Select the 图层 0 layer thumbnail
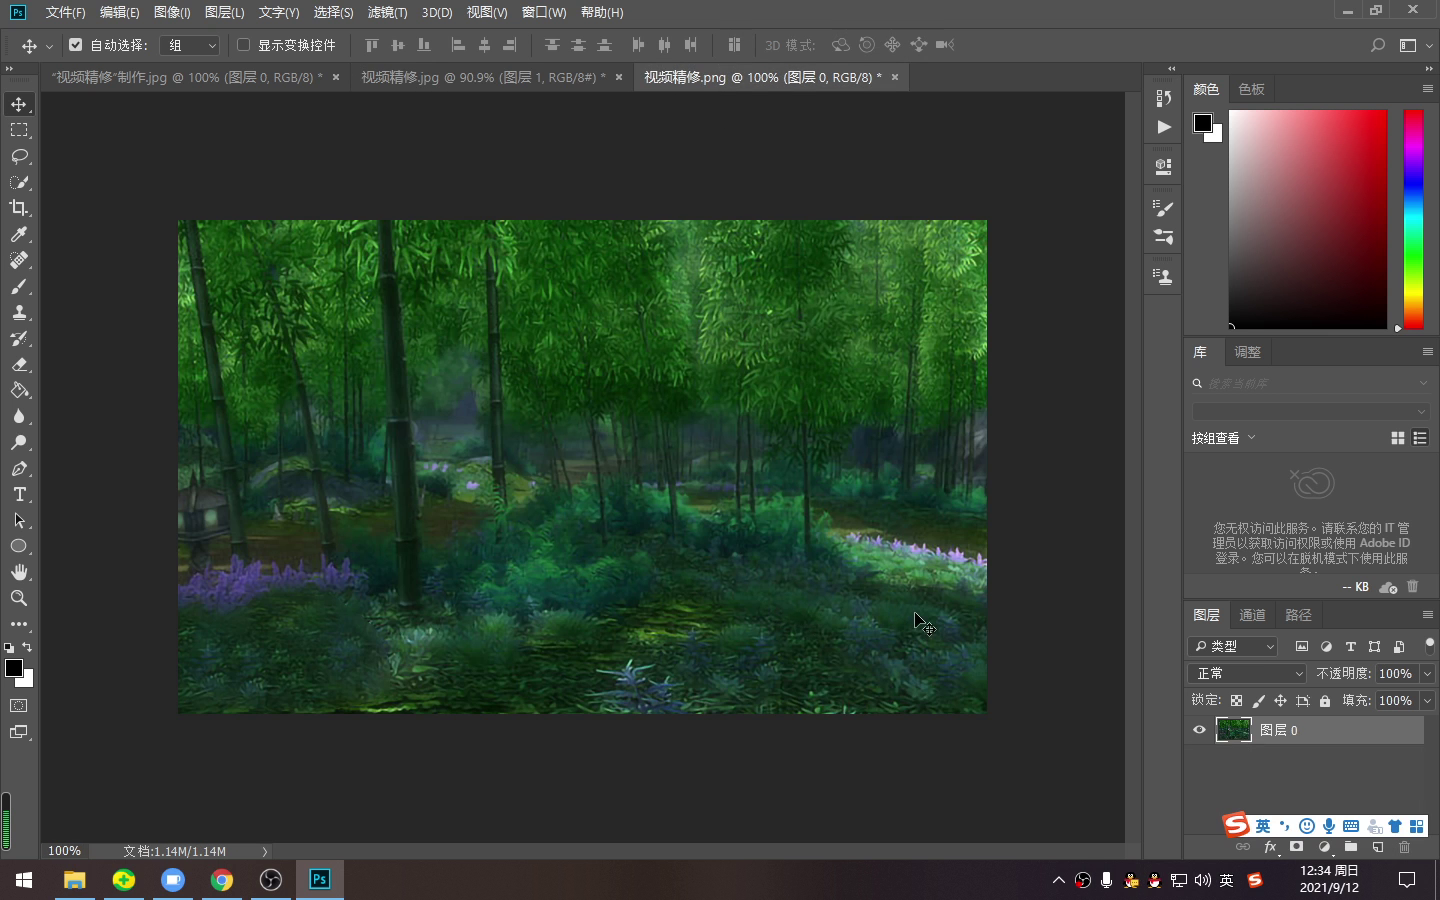Image resolution: width=1440 pixels, height=900 pixels. (1233, 730)
